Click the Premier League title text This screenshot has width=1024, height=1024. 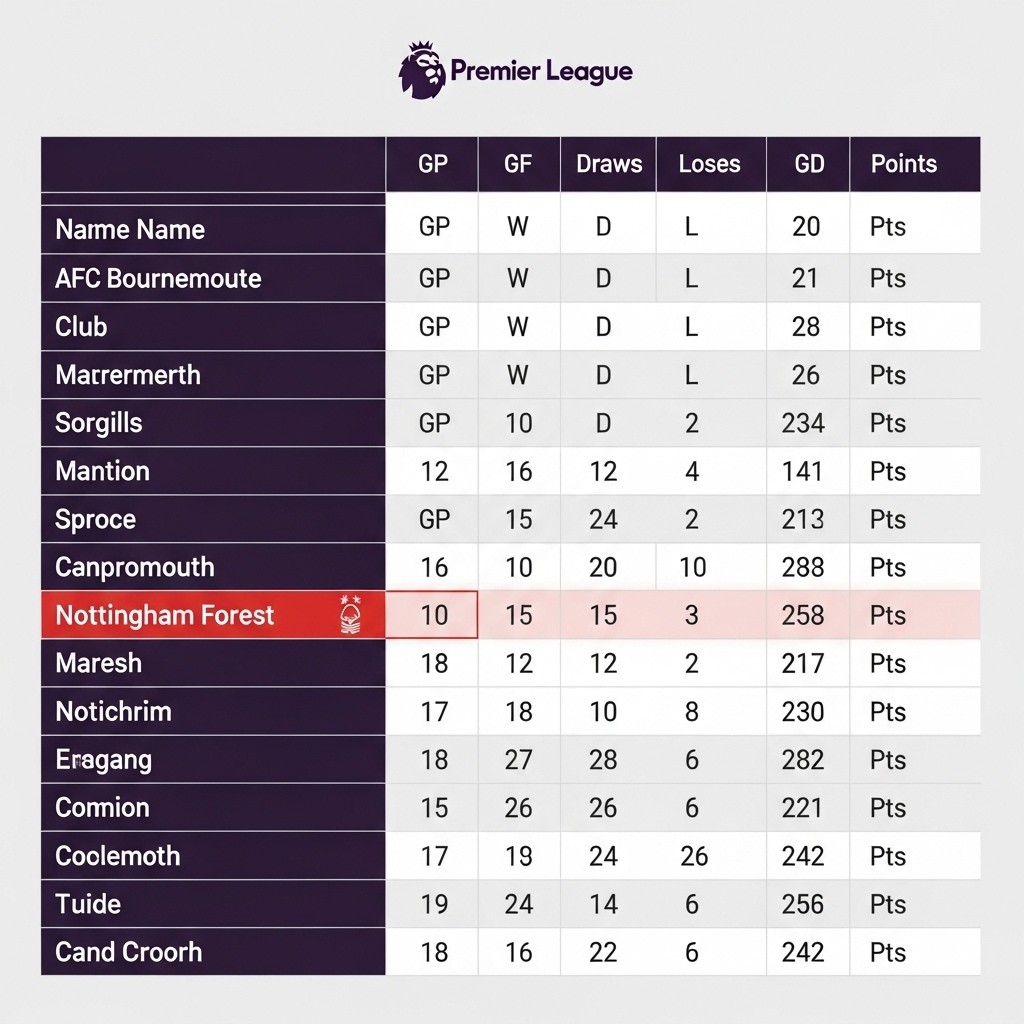pos(541,71)
